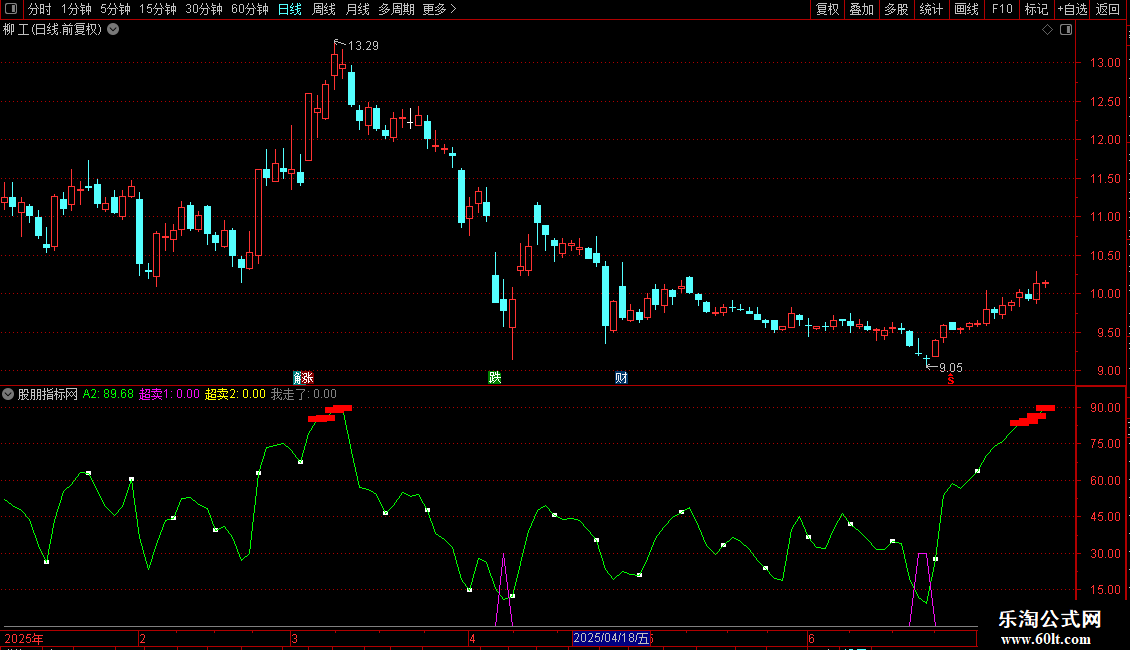Click month 6 label on the time axis

[811, 638]
